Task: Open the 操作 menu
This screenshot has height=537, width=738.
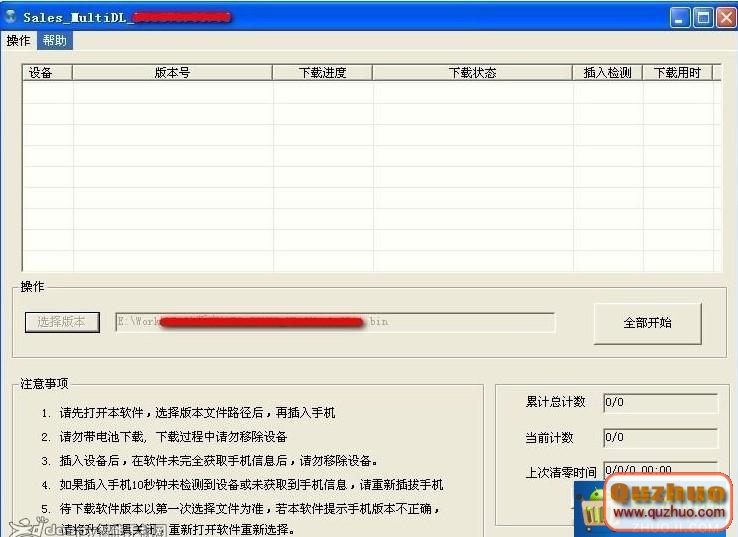Action: (x=18, y=41)
